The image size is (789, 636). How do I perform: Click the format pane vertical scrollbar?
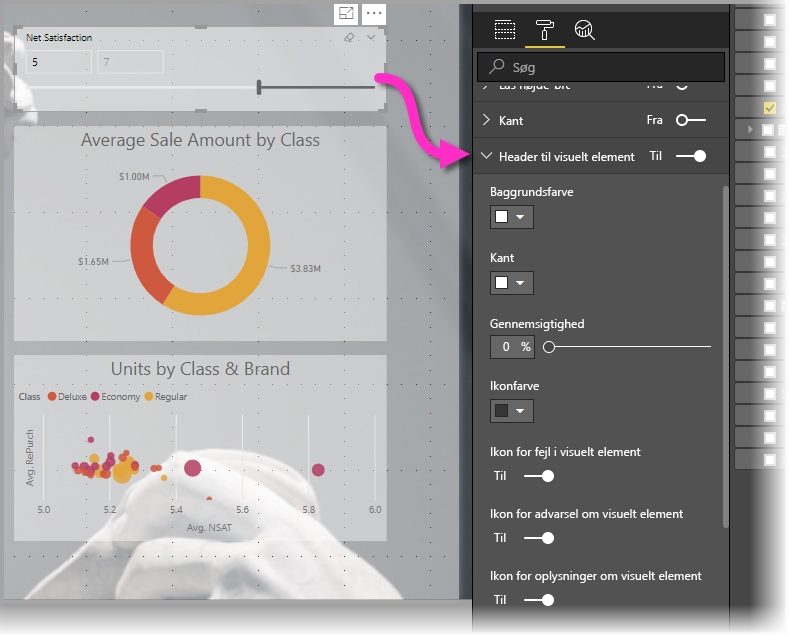coord(725,356)
